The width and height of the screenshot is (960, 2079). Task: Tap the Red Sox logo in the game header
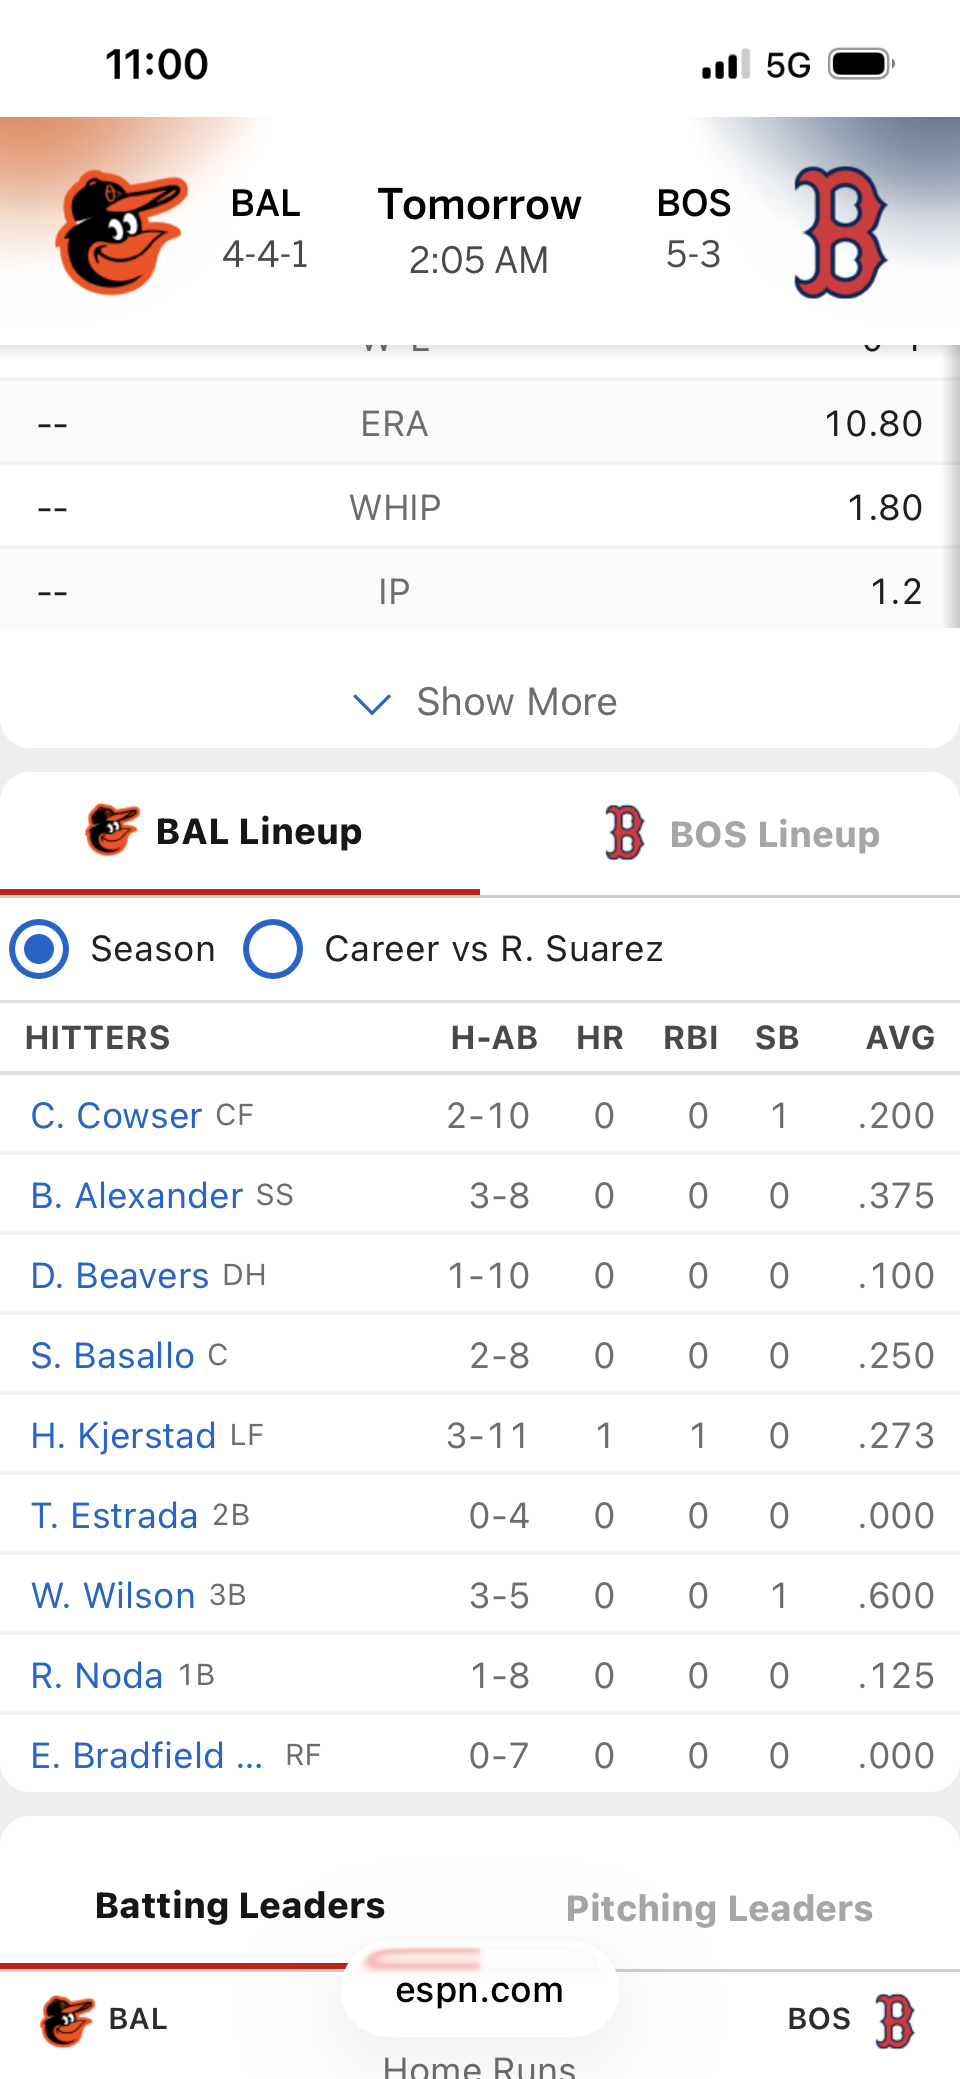pyautogui.click(x=839, y=232)
